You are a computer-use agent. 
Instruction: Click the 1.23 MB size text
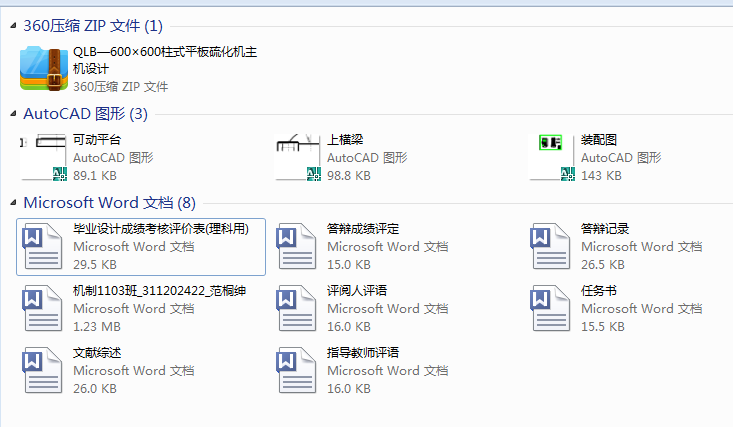point(97,326)
